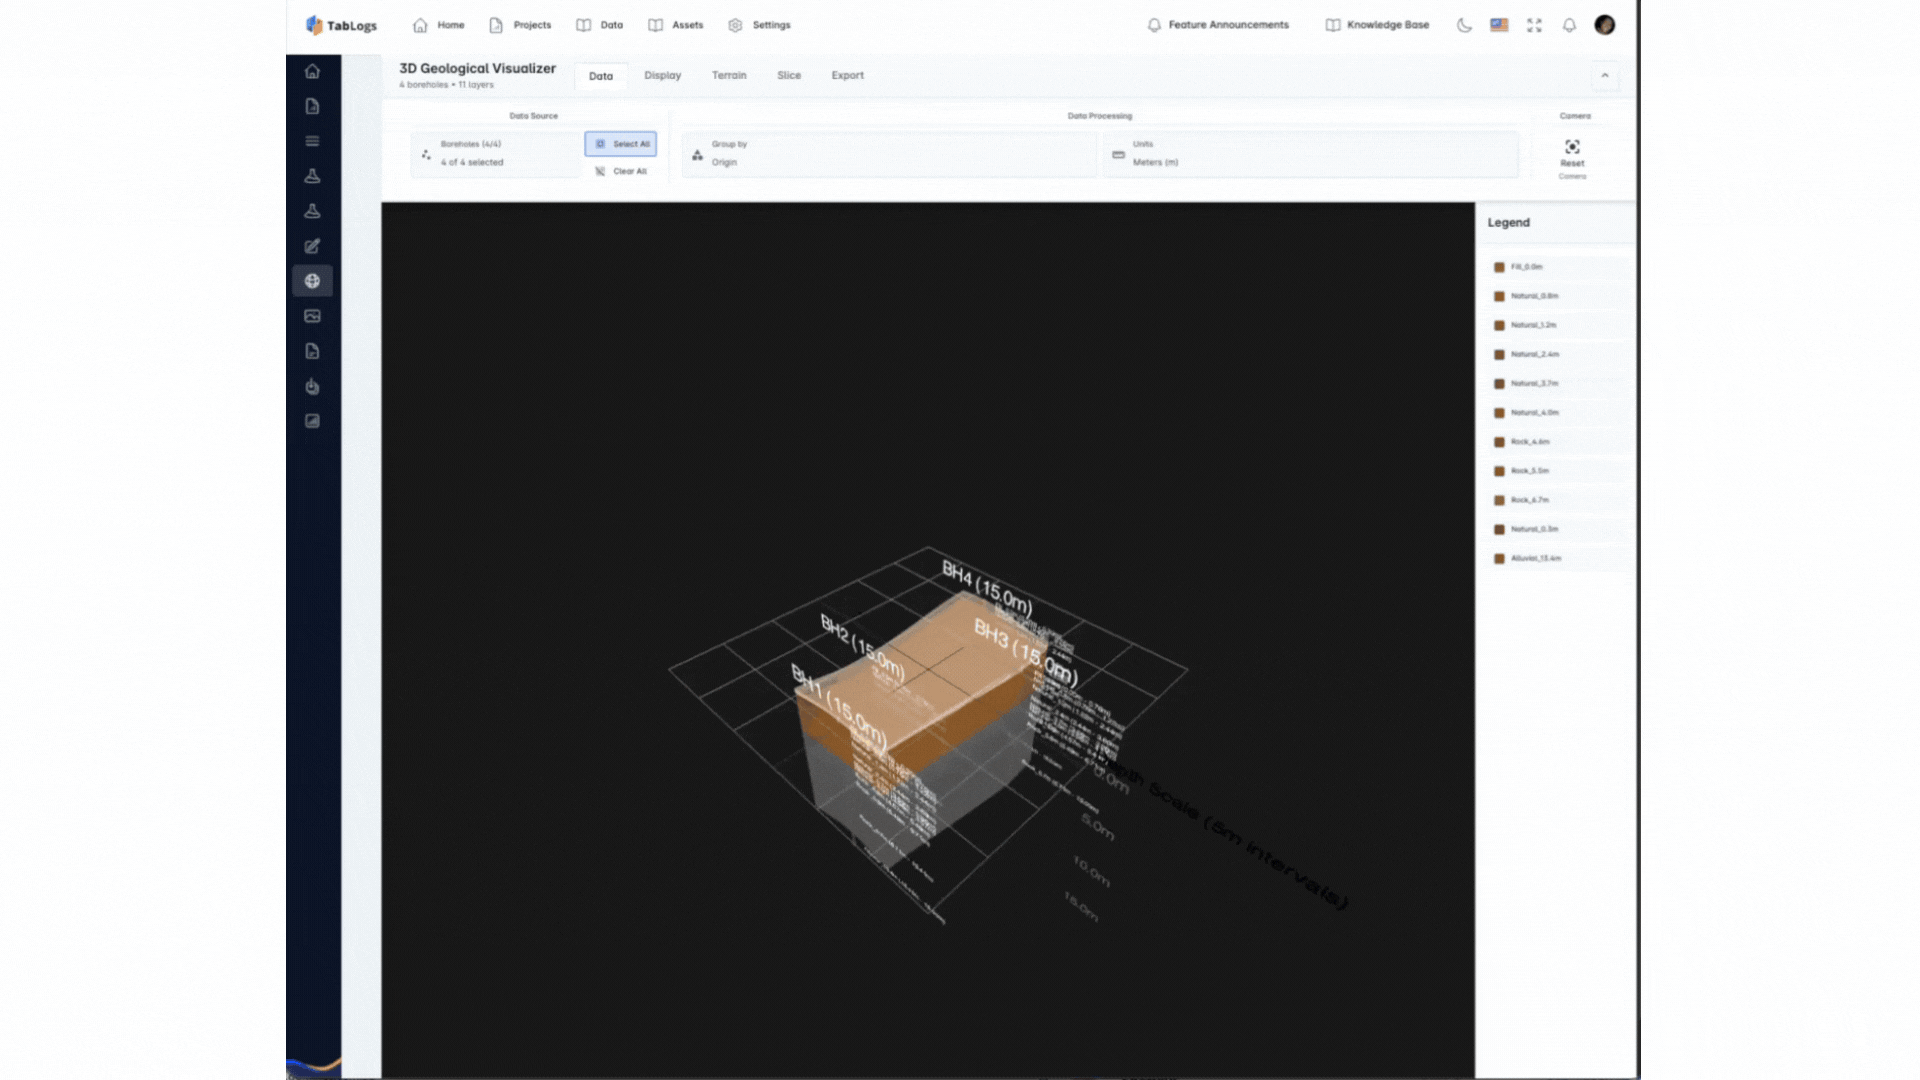Click the chart icon in sidebar
The height and width of the screenshot is (1080, 1920).
coord(312,421)
